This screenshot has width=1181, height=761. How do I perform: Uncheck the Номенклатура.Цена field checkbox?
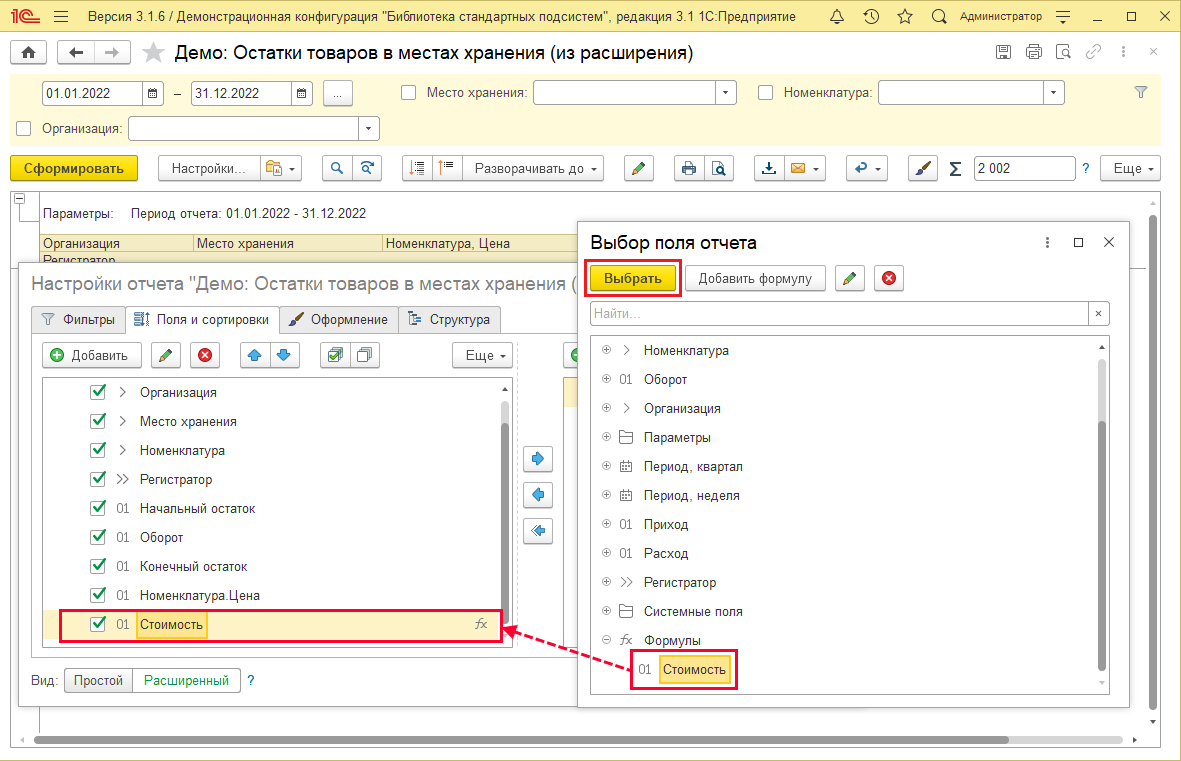[98, 594]
